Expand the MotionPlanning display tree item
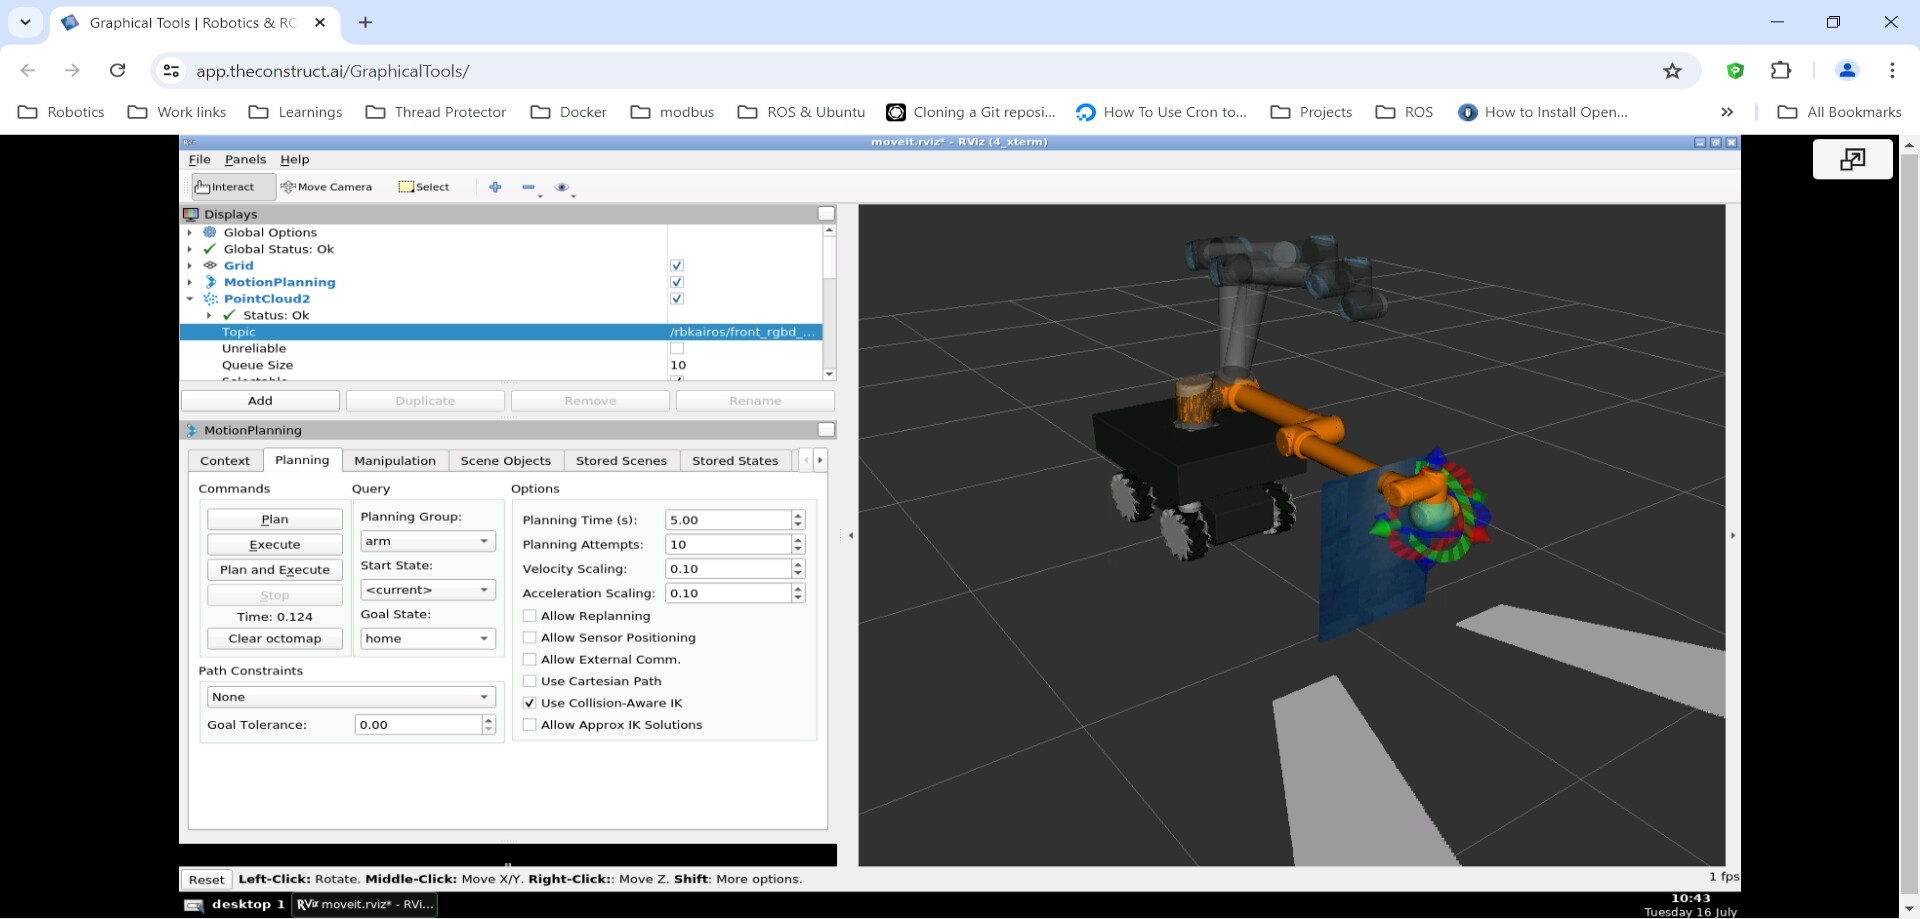The image size is (1920, 919). (190, 282)
